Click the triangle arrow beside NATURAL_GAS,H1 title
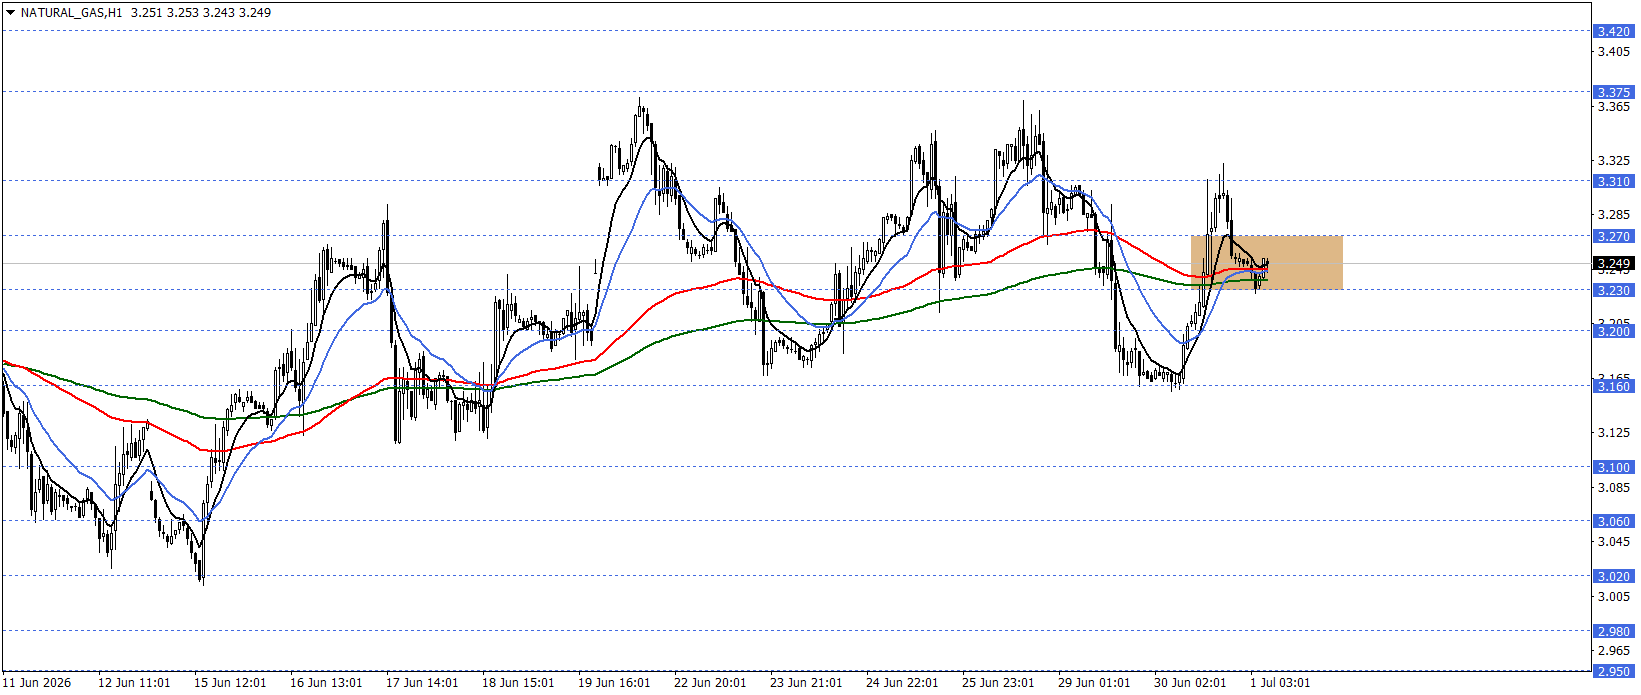 [10, 13]
